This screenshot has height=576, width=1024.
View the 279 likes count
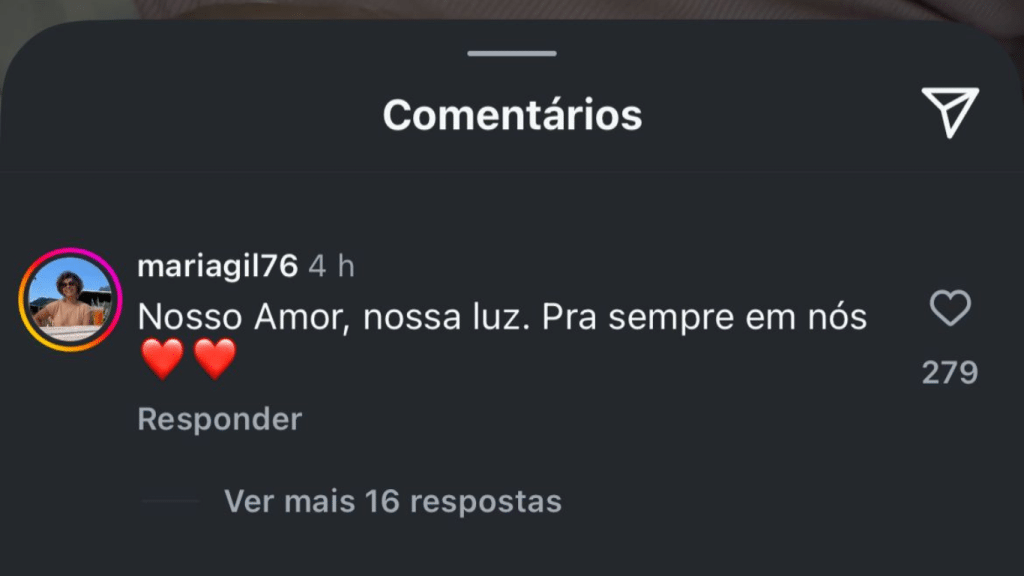(x=950, y=372)
